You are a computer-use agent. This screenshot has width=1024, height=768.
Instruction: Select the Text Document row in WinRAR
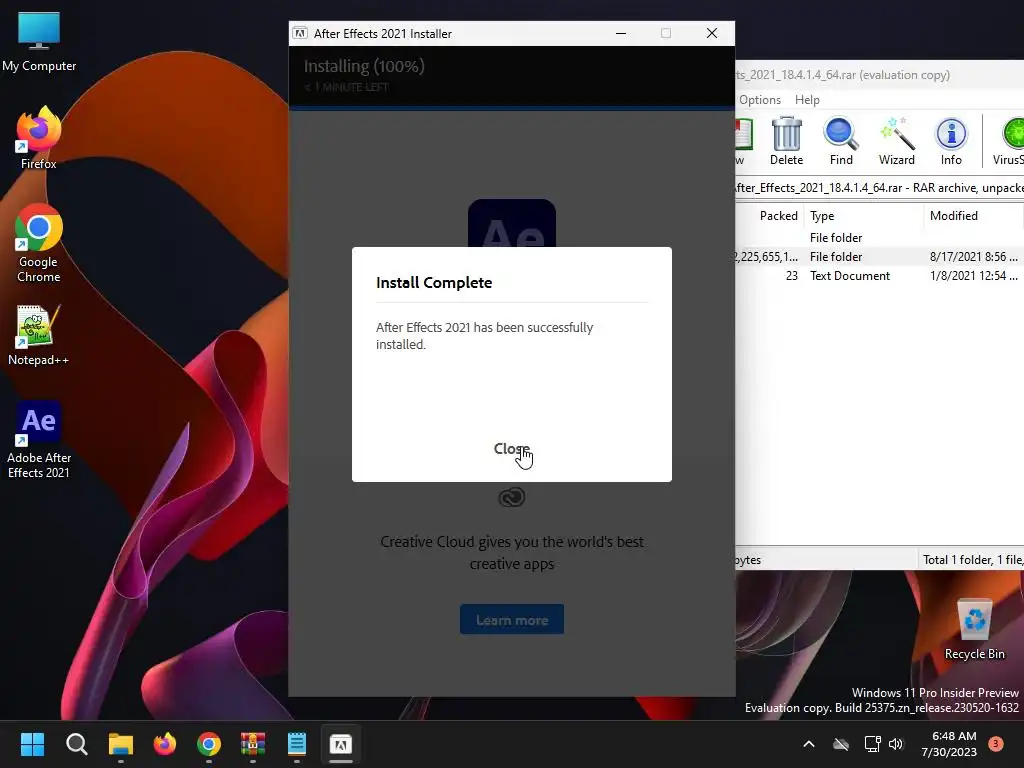tap(879, 276)
